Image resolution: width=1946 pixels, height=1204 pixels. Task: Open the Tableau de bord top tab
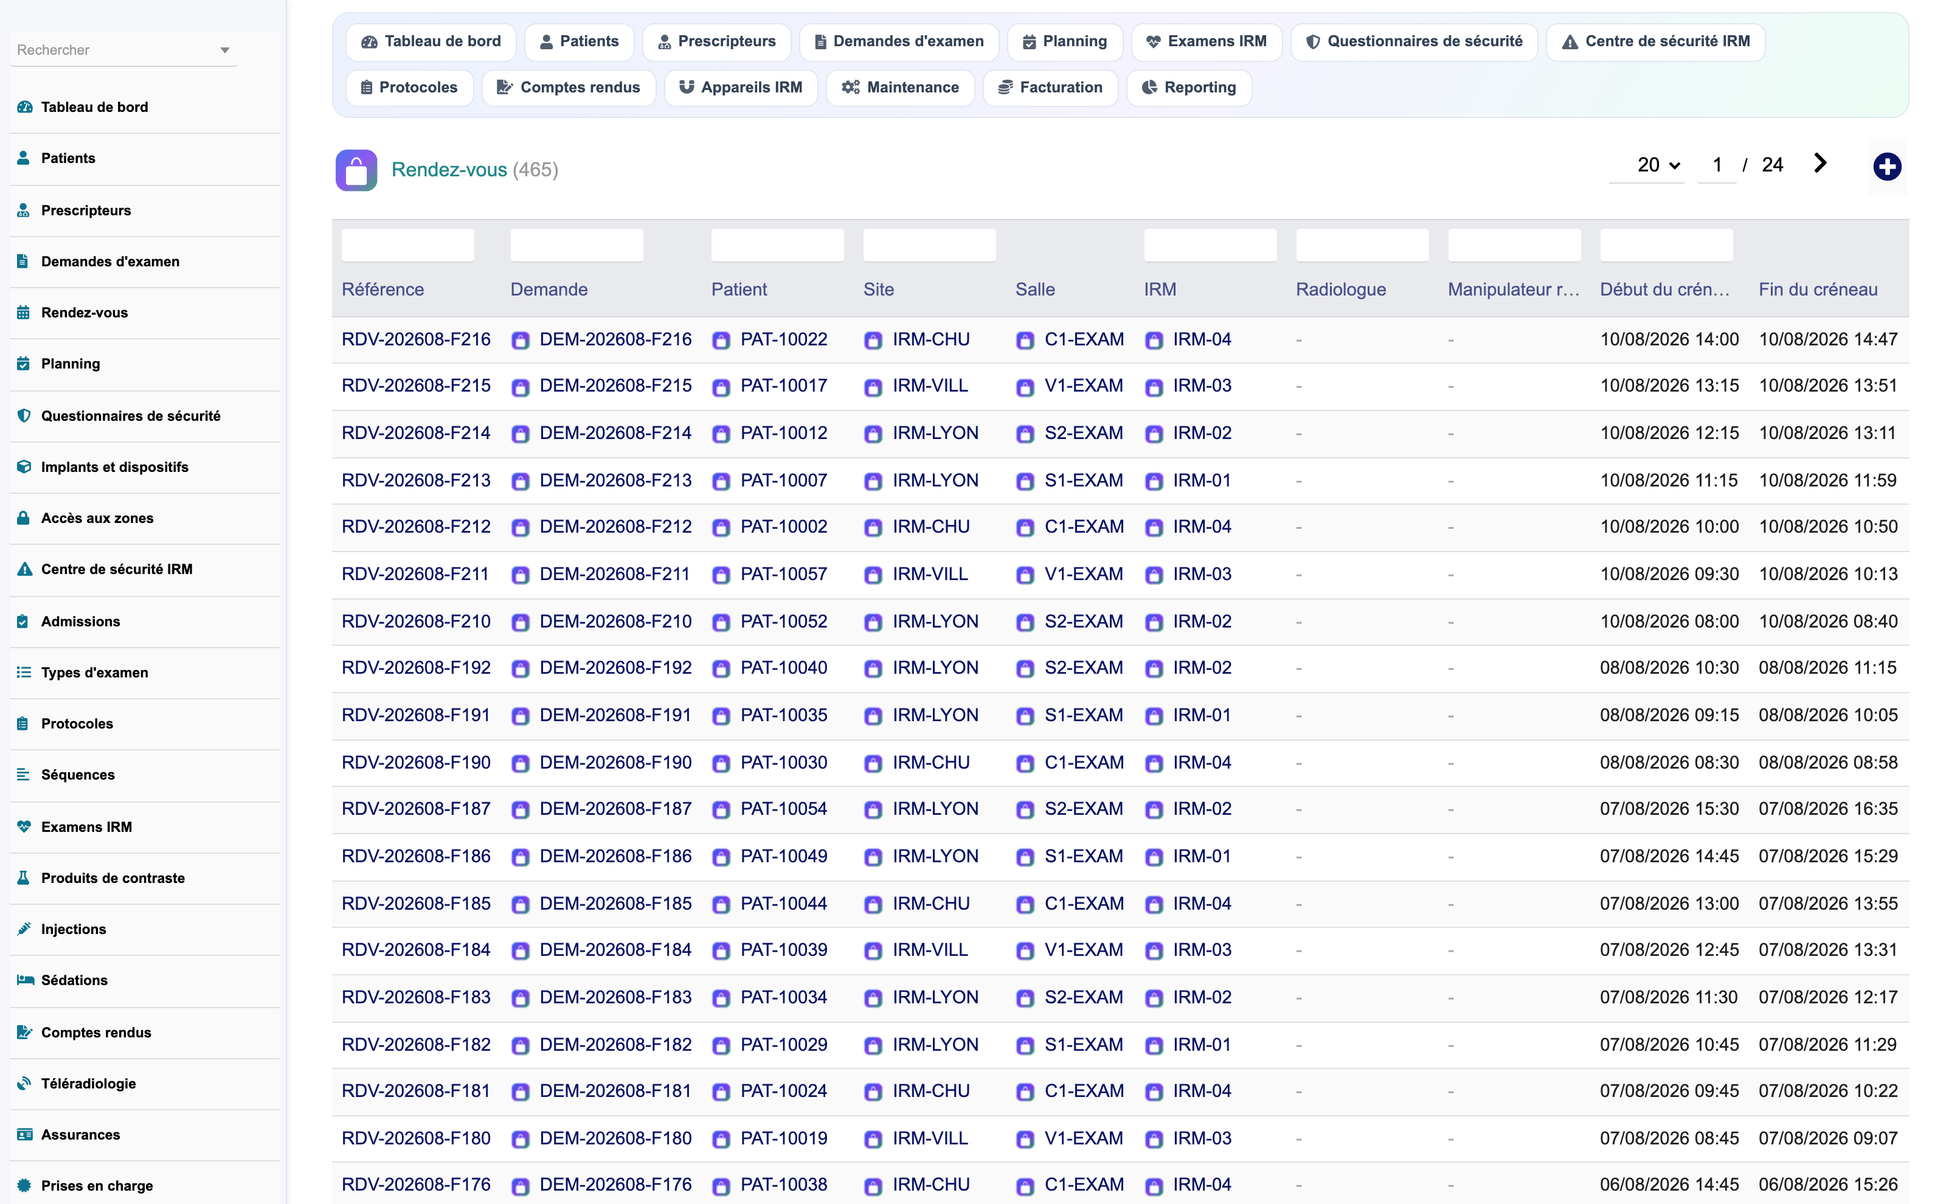431,42
